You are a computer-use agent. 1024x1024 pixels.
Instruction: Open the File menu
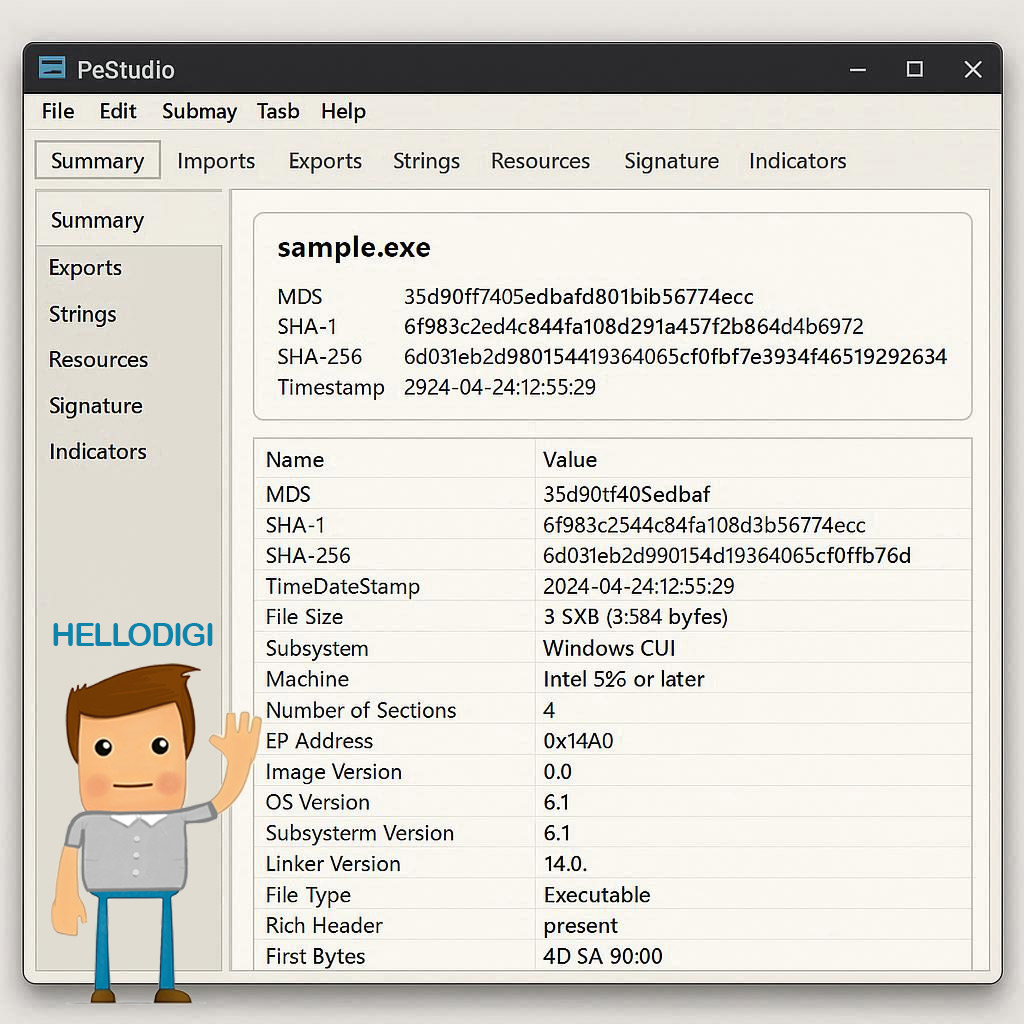click(58, 111)
